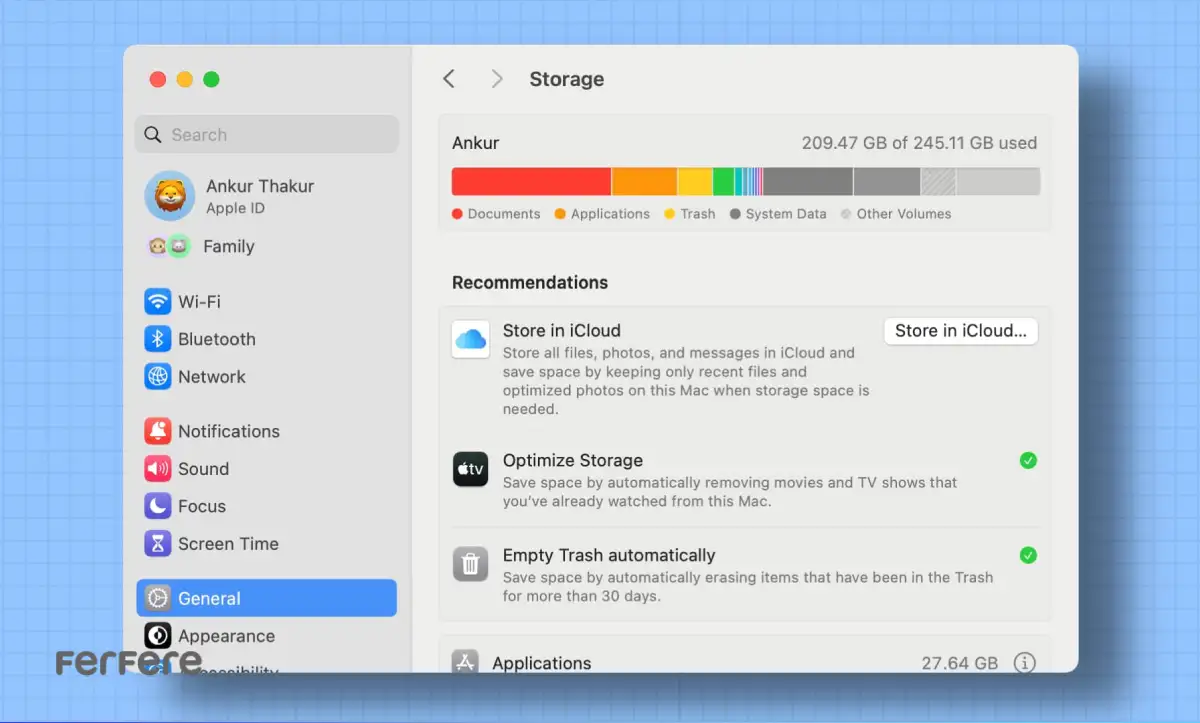This screenshot has width=1200, height=723.
Task: Click the Optimize Storage title text
Action: point(573,461)
